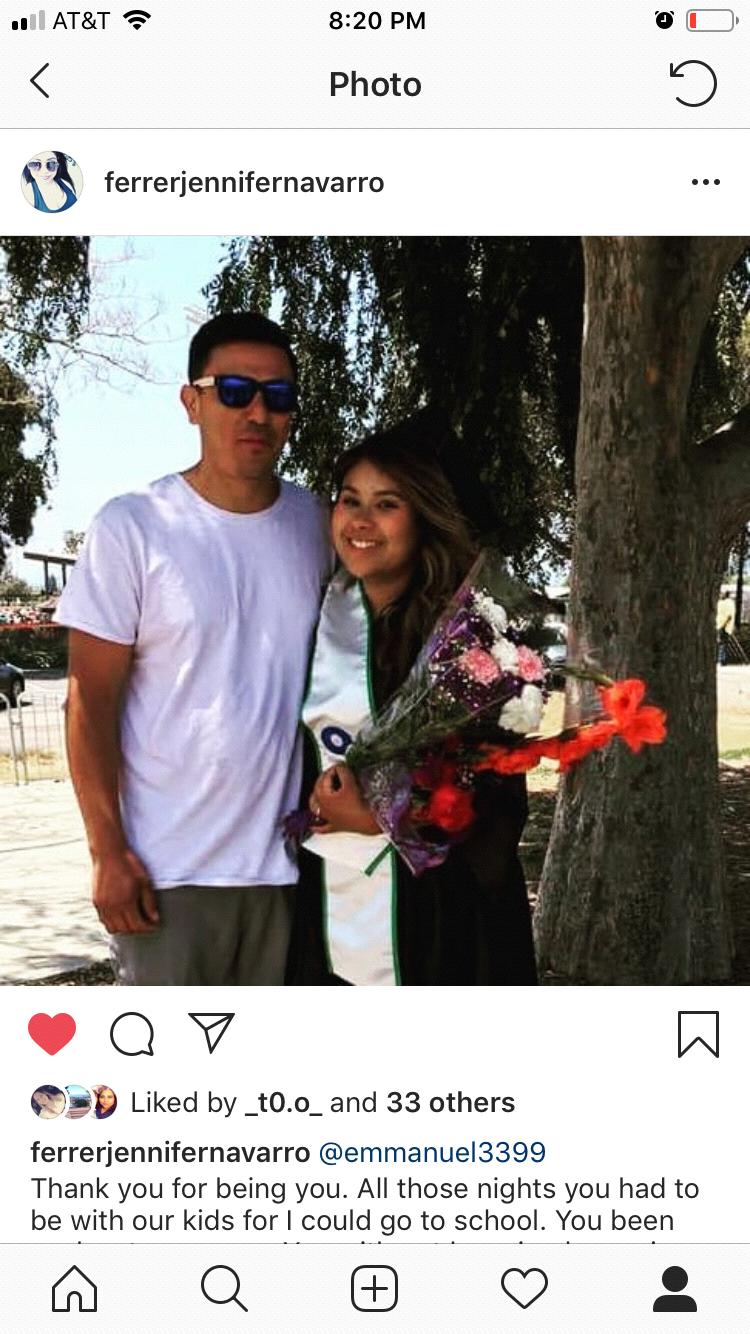Open the Activity heart tab
This screenshot has width=750, height=1334.
(x=525, y=1288)
